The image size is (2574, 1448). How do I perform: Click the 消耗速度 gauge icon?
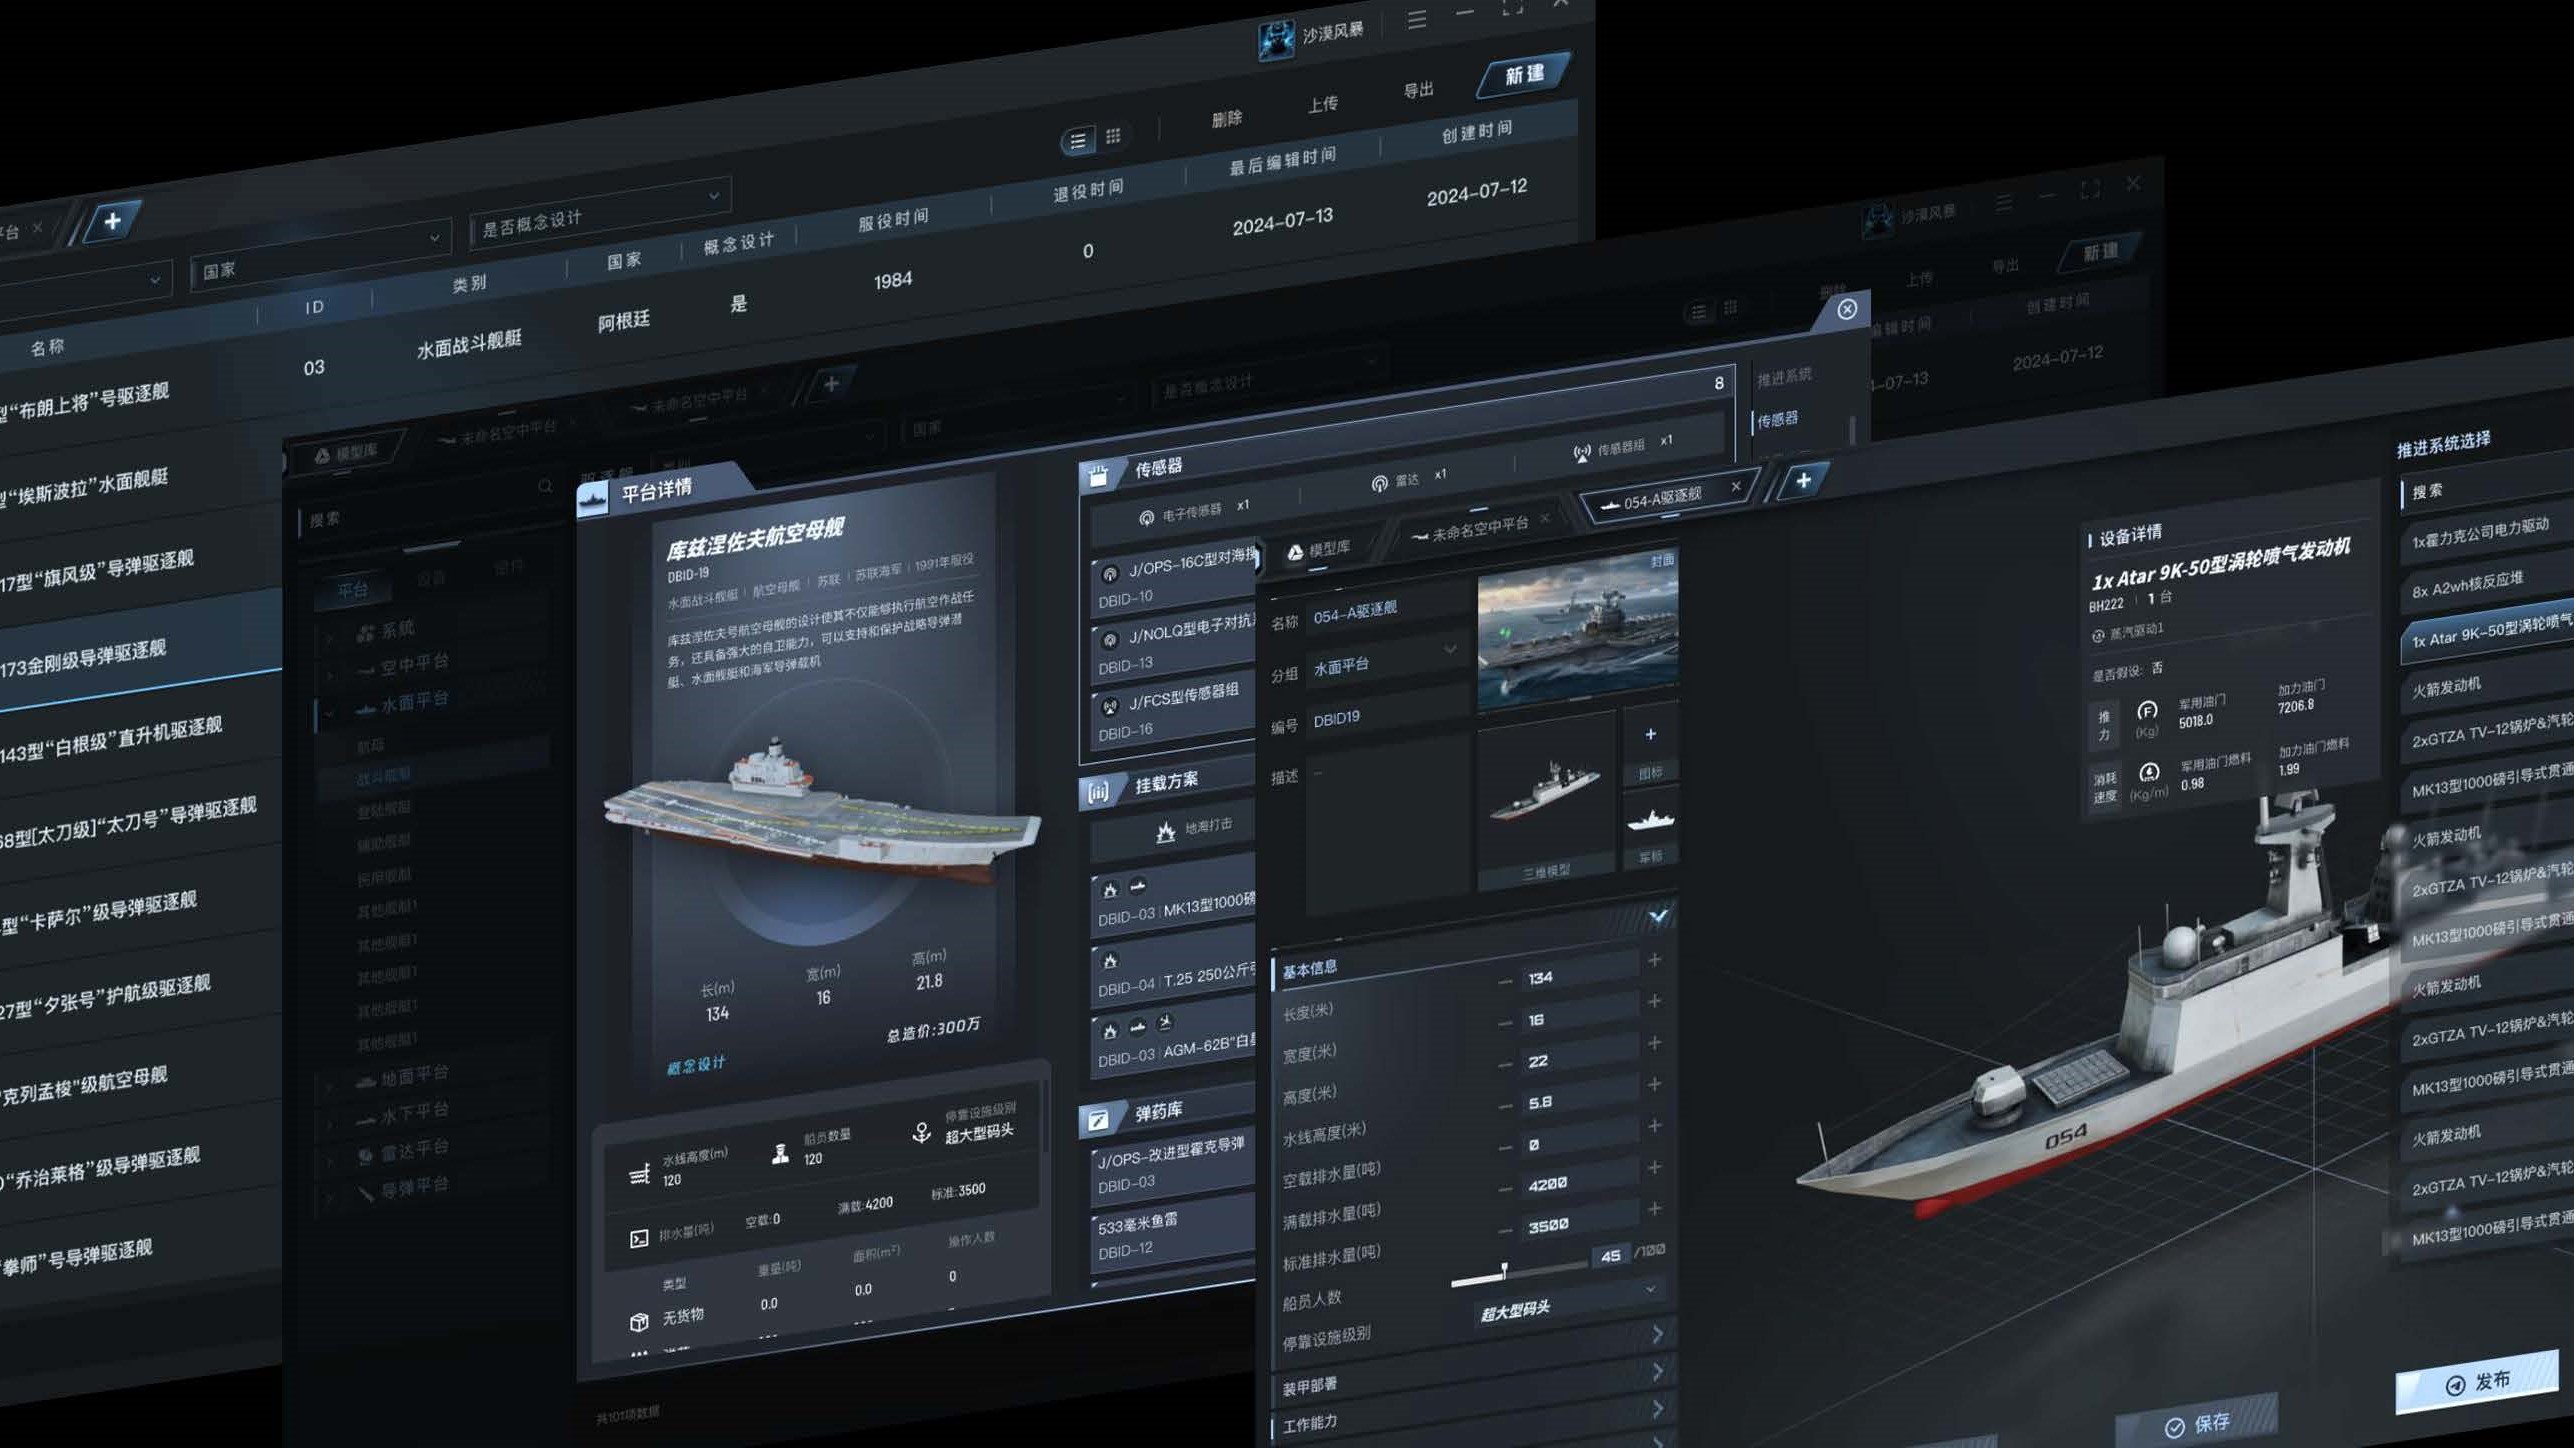pyautogui.click(x=2148, y=773)
